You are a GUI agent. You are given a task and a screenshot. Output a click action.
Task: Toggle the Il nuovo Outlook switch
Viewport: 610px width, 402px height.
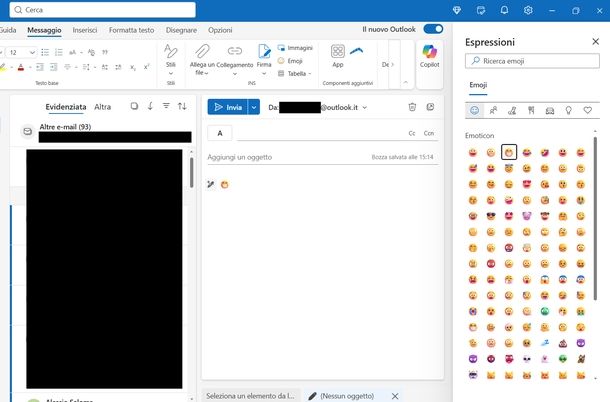(433, 29)
